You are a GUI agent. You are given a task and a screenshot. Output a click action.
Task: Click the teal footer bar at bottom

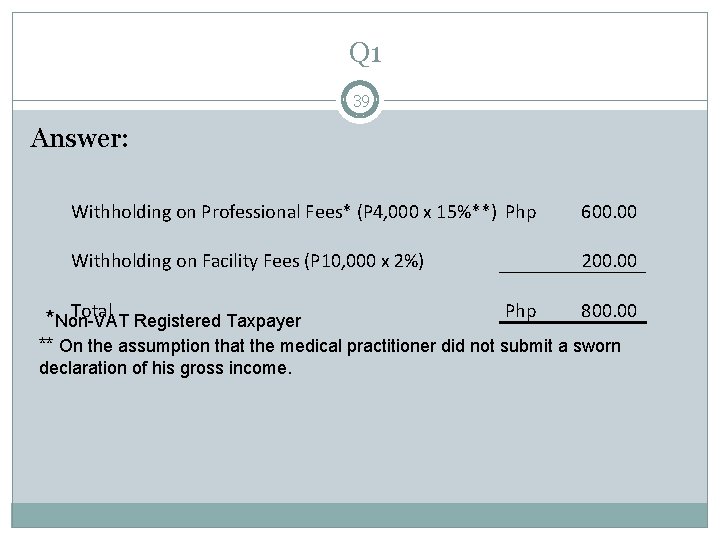pyautogui.click(x=360, y=515)
